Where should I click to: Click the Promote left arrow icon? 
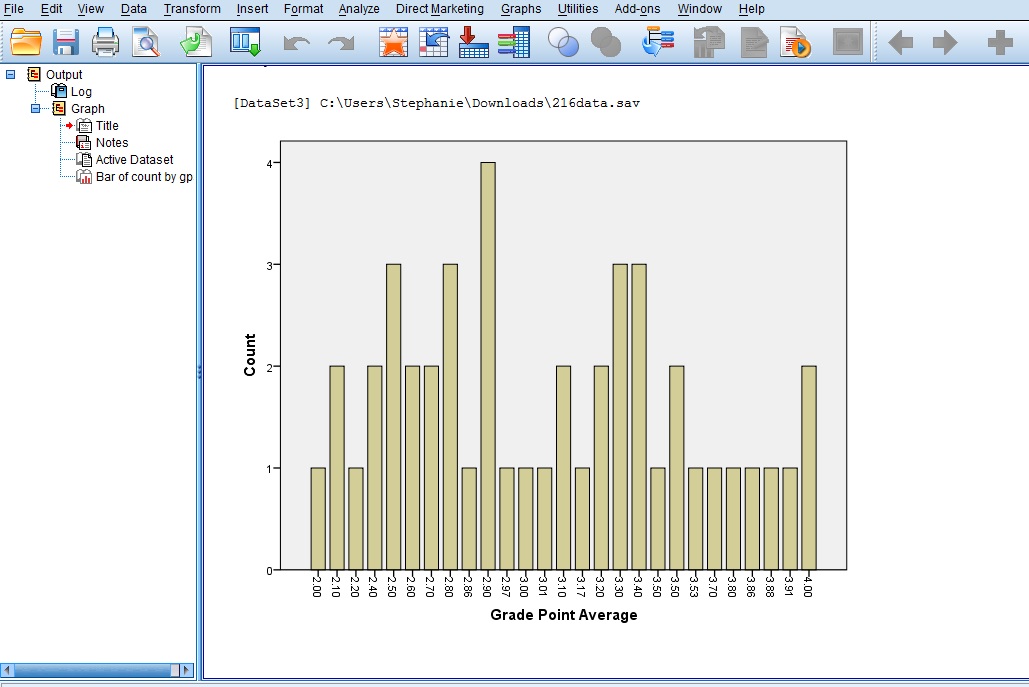(x=900, y=43)
